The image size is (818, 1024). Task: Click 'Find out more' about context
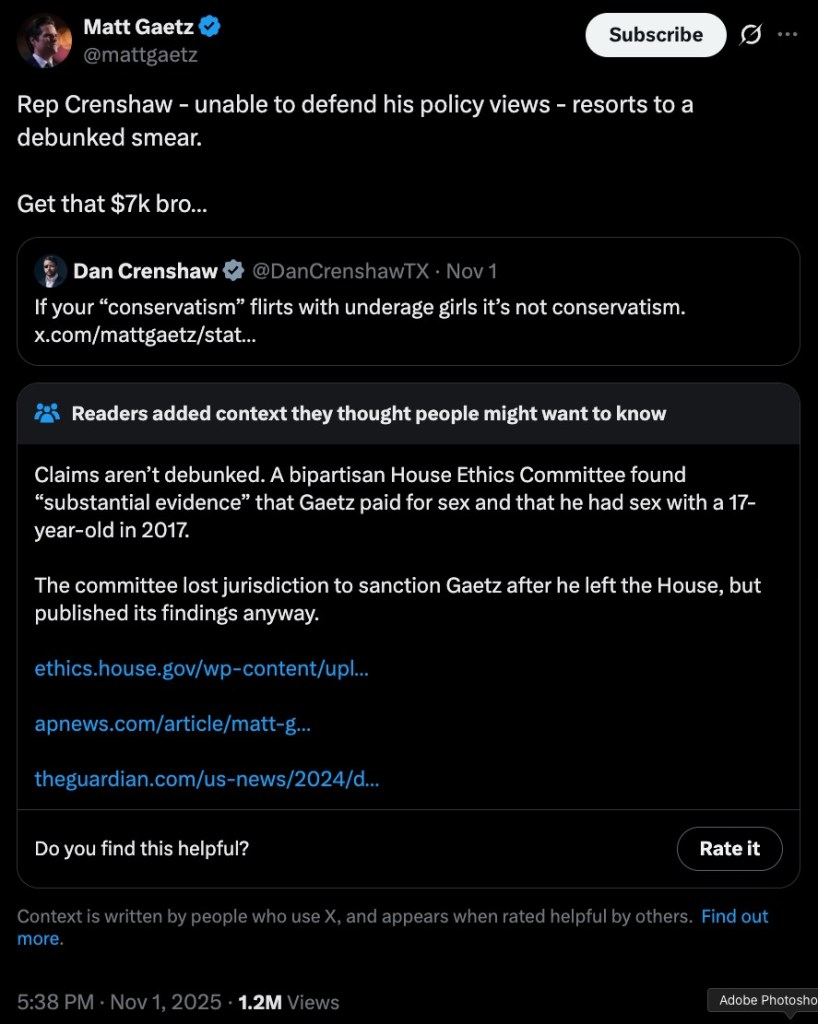pos(734,916)
